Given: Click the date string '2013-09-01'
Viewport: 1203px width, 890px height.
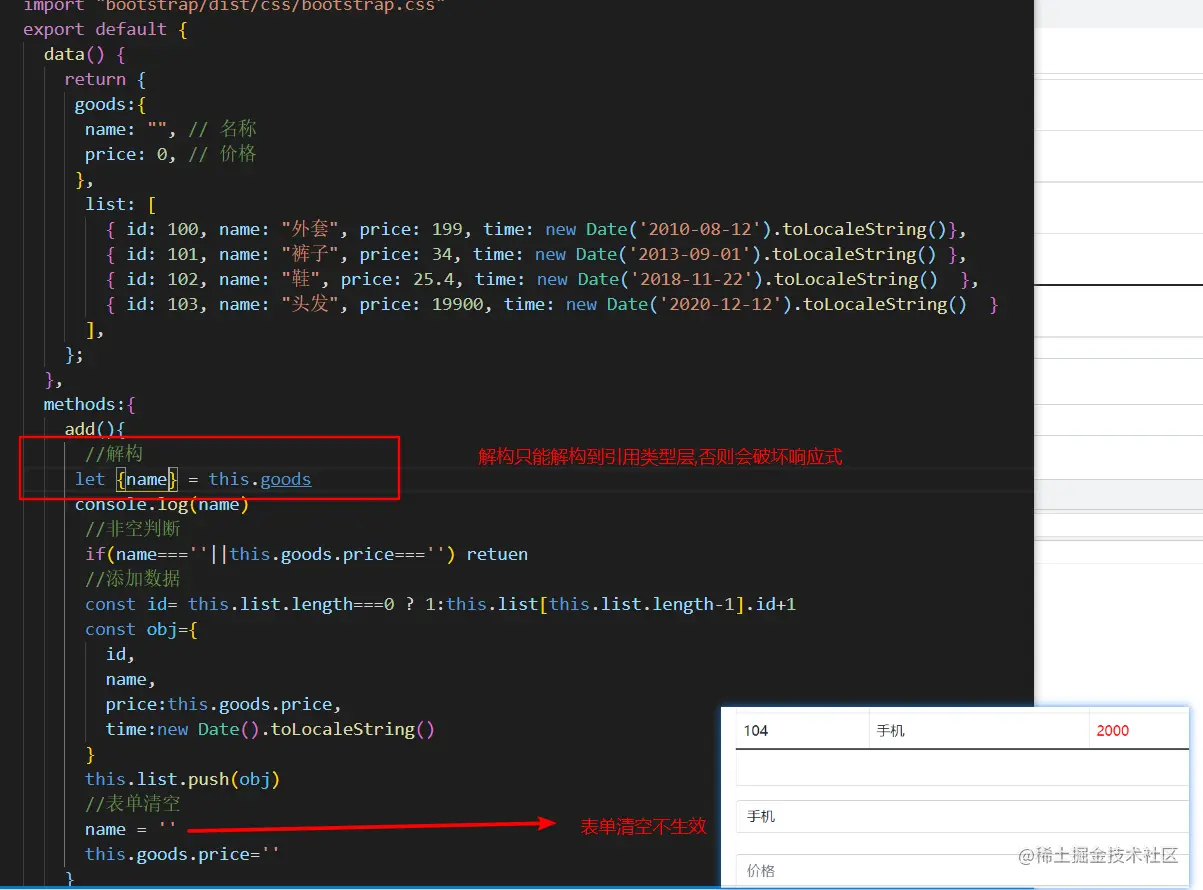Looking at the screenshot, I should tap(690, 254).
